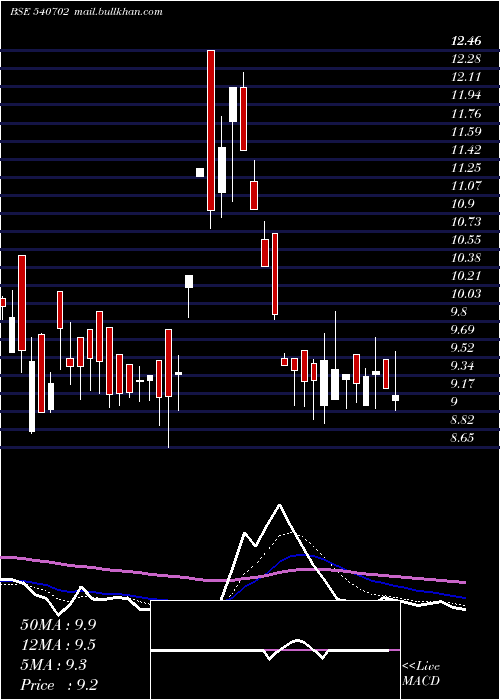Click the 10.03 price axis label

(x=466, y=294)
